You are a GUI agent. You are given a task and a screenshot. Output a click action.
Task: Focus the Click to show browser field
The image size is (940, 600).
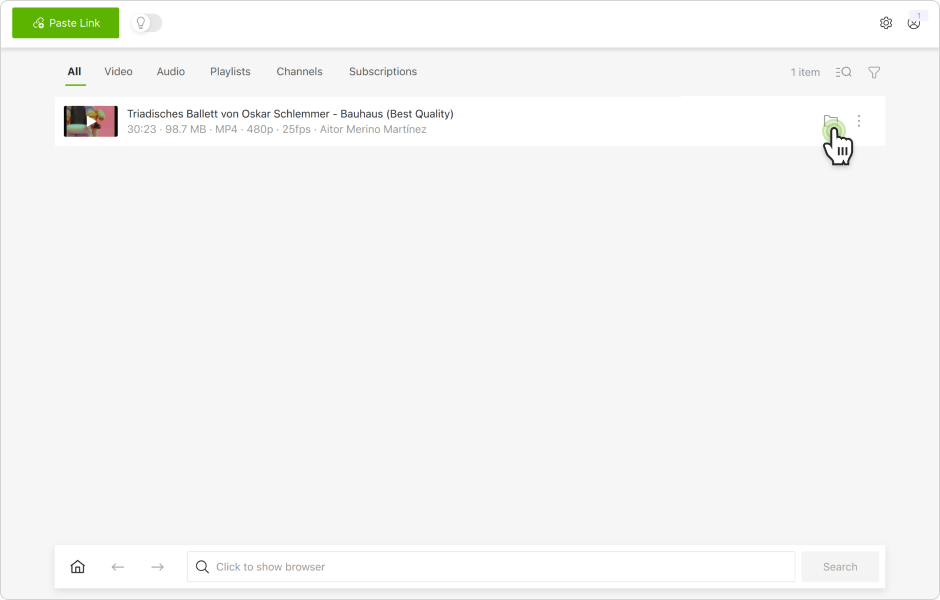[x=491, y=566]
